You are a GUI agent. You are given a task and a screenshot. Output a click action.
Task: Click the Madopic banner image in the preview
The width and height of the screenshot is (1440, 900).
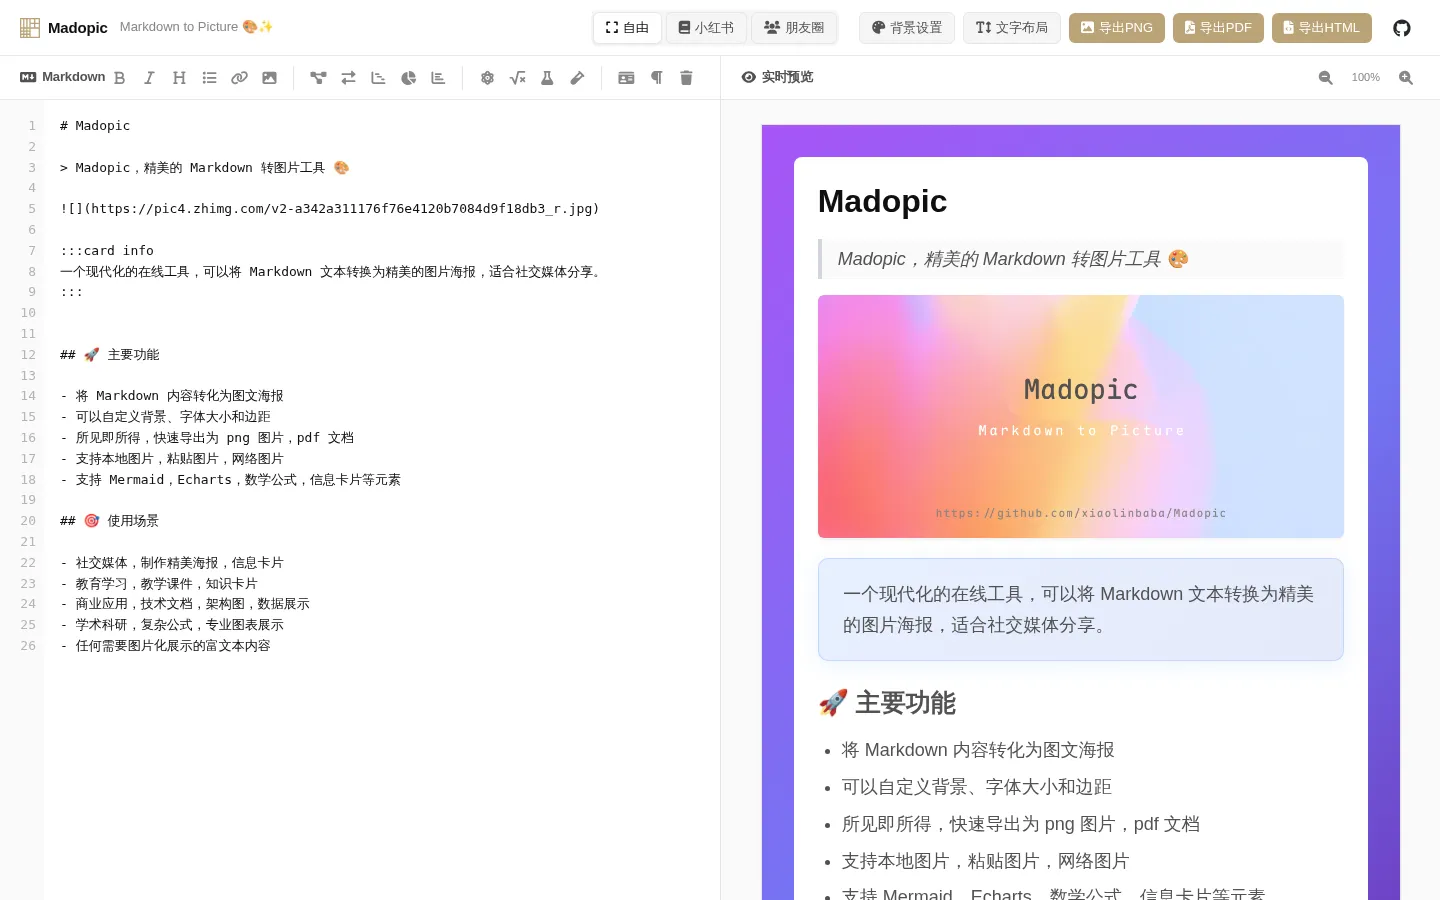point(1081,416)
